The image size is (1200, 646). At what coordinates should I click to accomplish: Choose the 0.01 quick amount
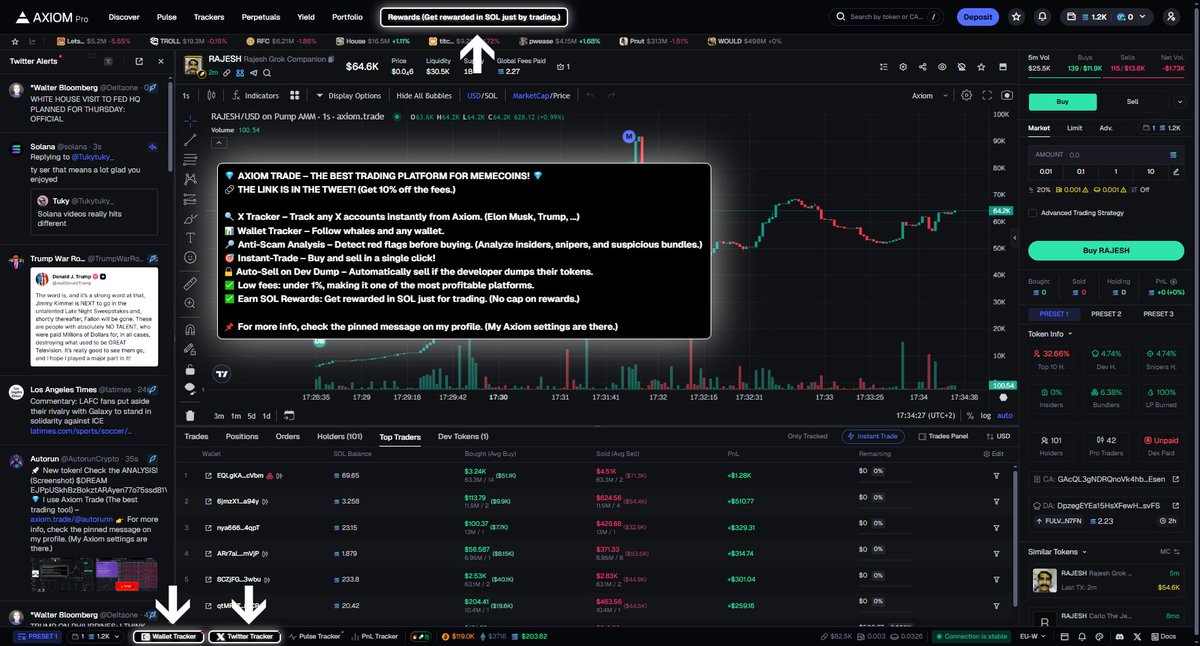tap(1047, 171)
